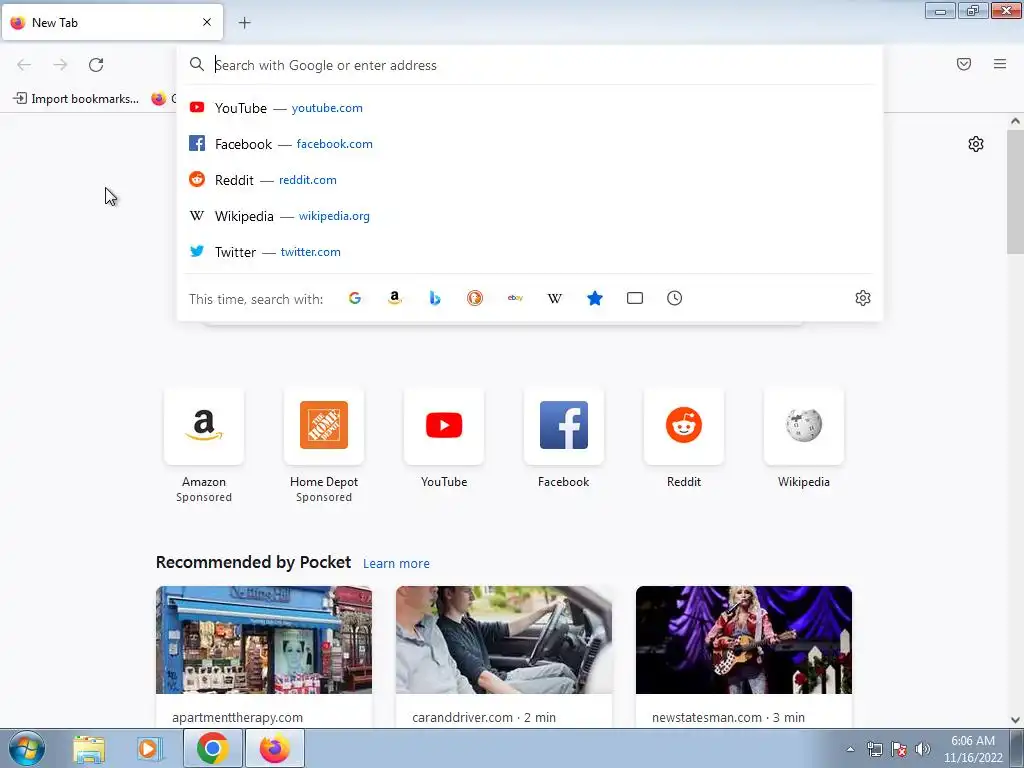Search this time with DuckDuckGo icon

(x=475, y=298)
